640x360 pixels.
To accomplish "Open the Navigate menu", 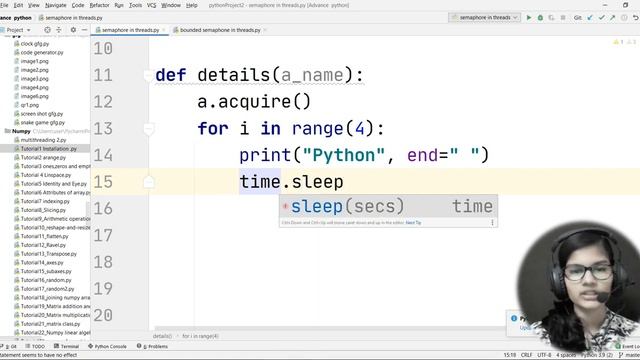I will tap(56, 5).
